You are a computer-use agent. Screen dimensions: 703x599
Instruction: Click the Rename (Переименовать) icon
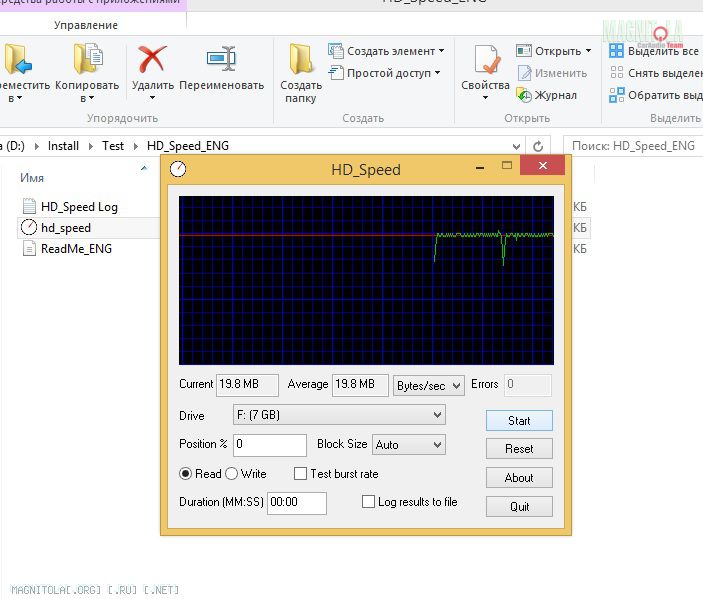[x=221, y=58]
